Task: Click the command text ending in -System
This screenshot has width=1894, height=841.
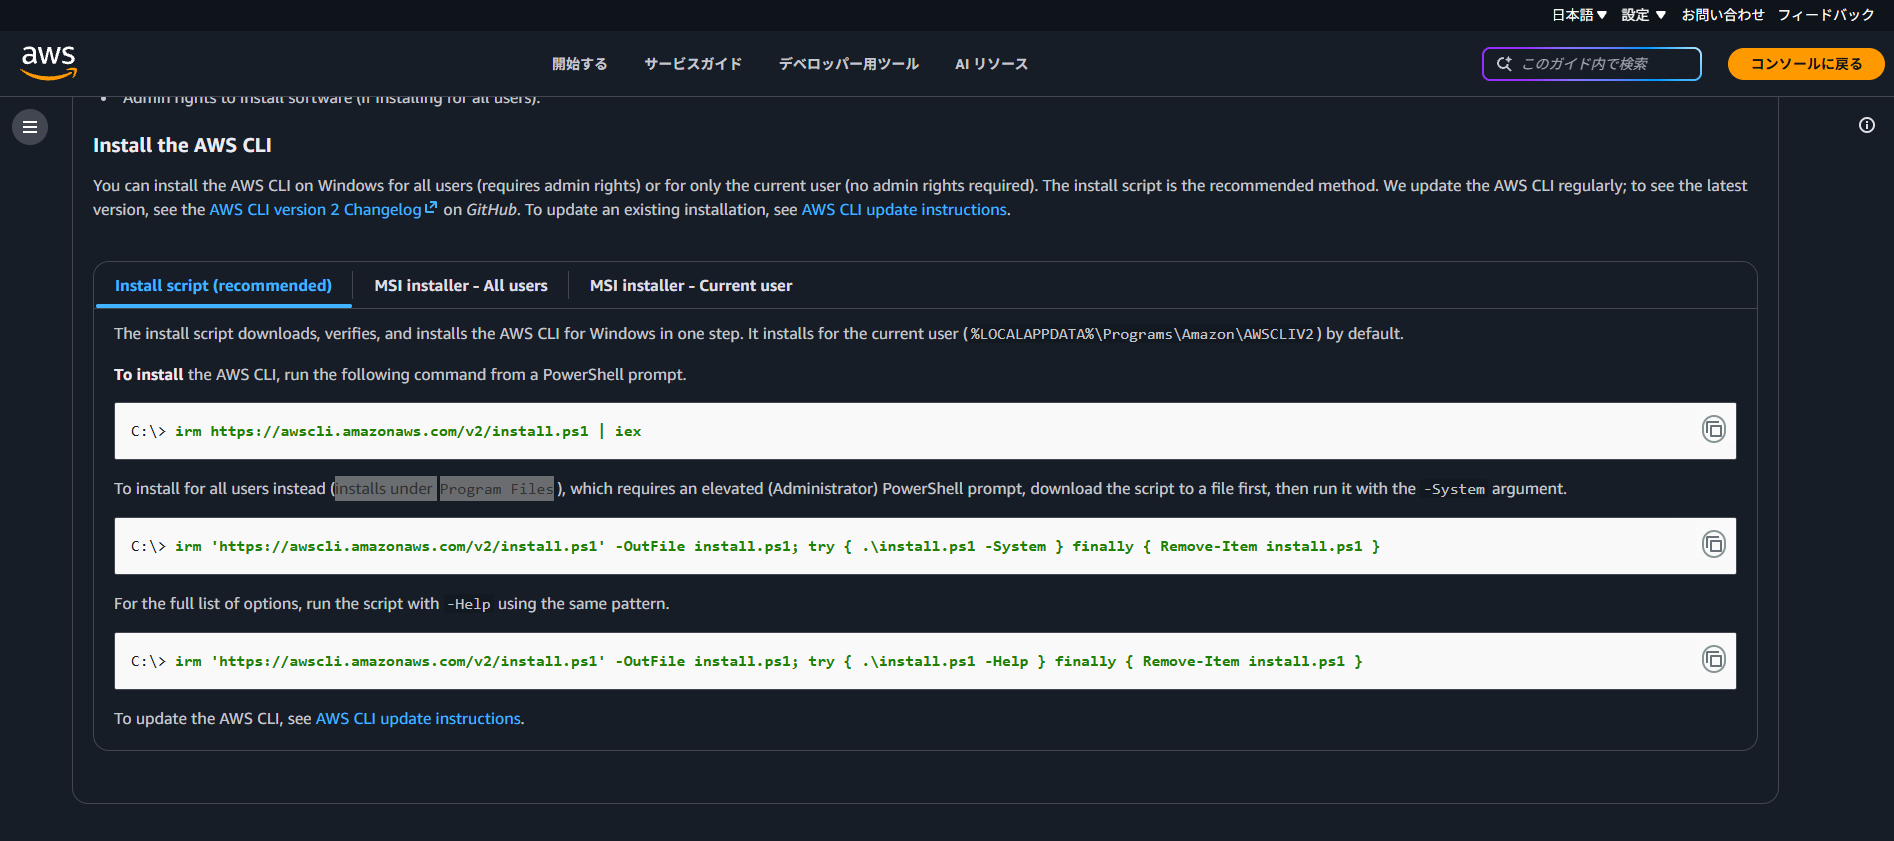Action: tap(777, 547)
